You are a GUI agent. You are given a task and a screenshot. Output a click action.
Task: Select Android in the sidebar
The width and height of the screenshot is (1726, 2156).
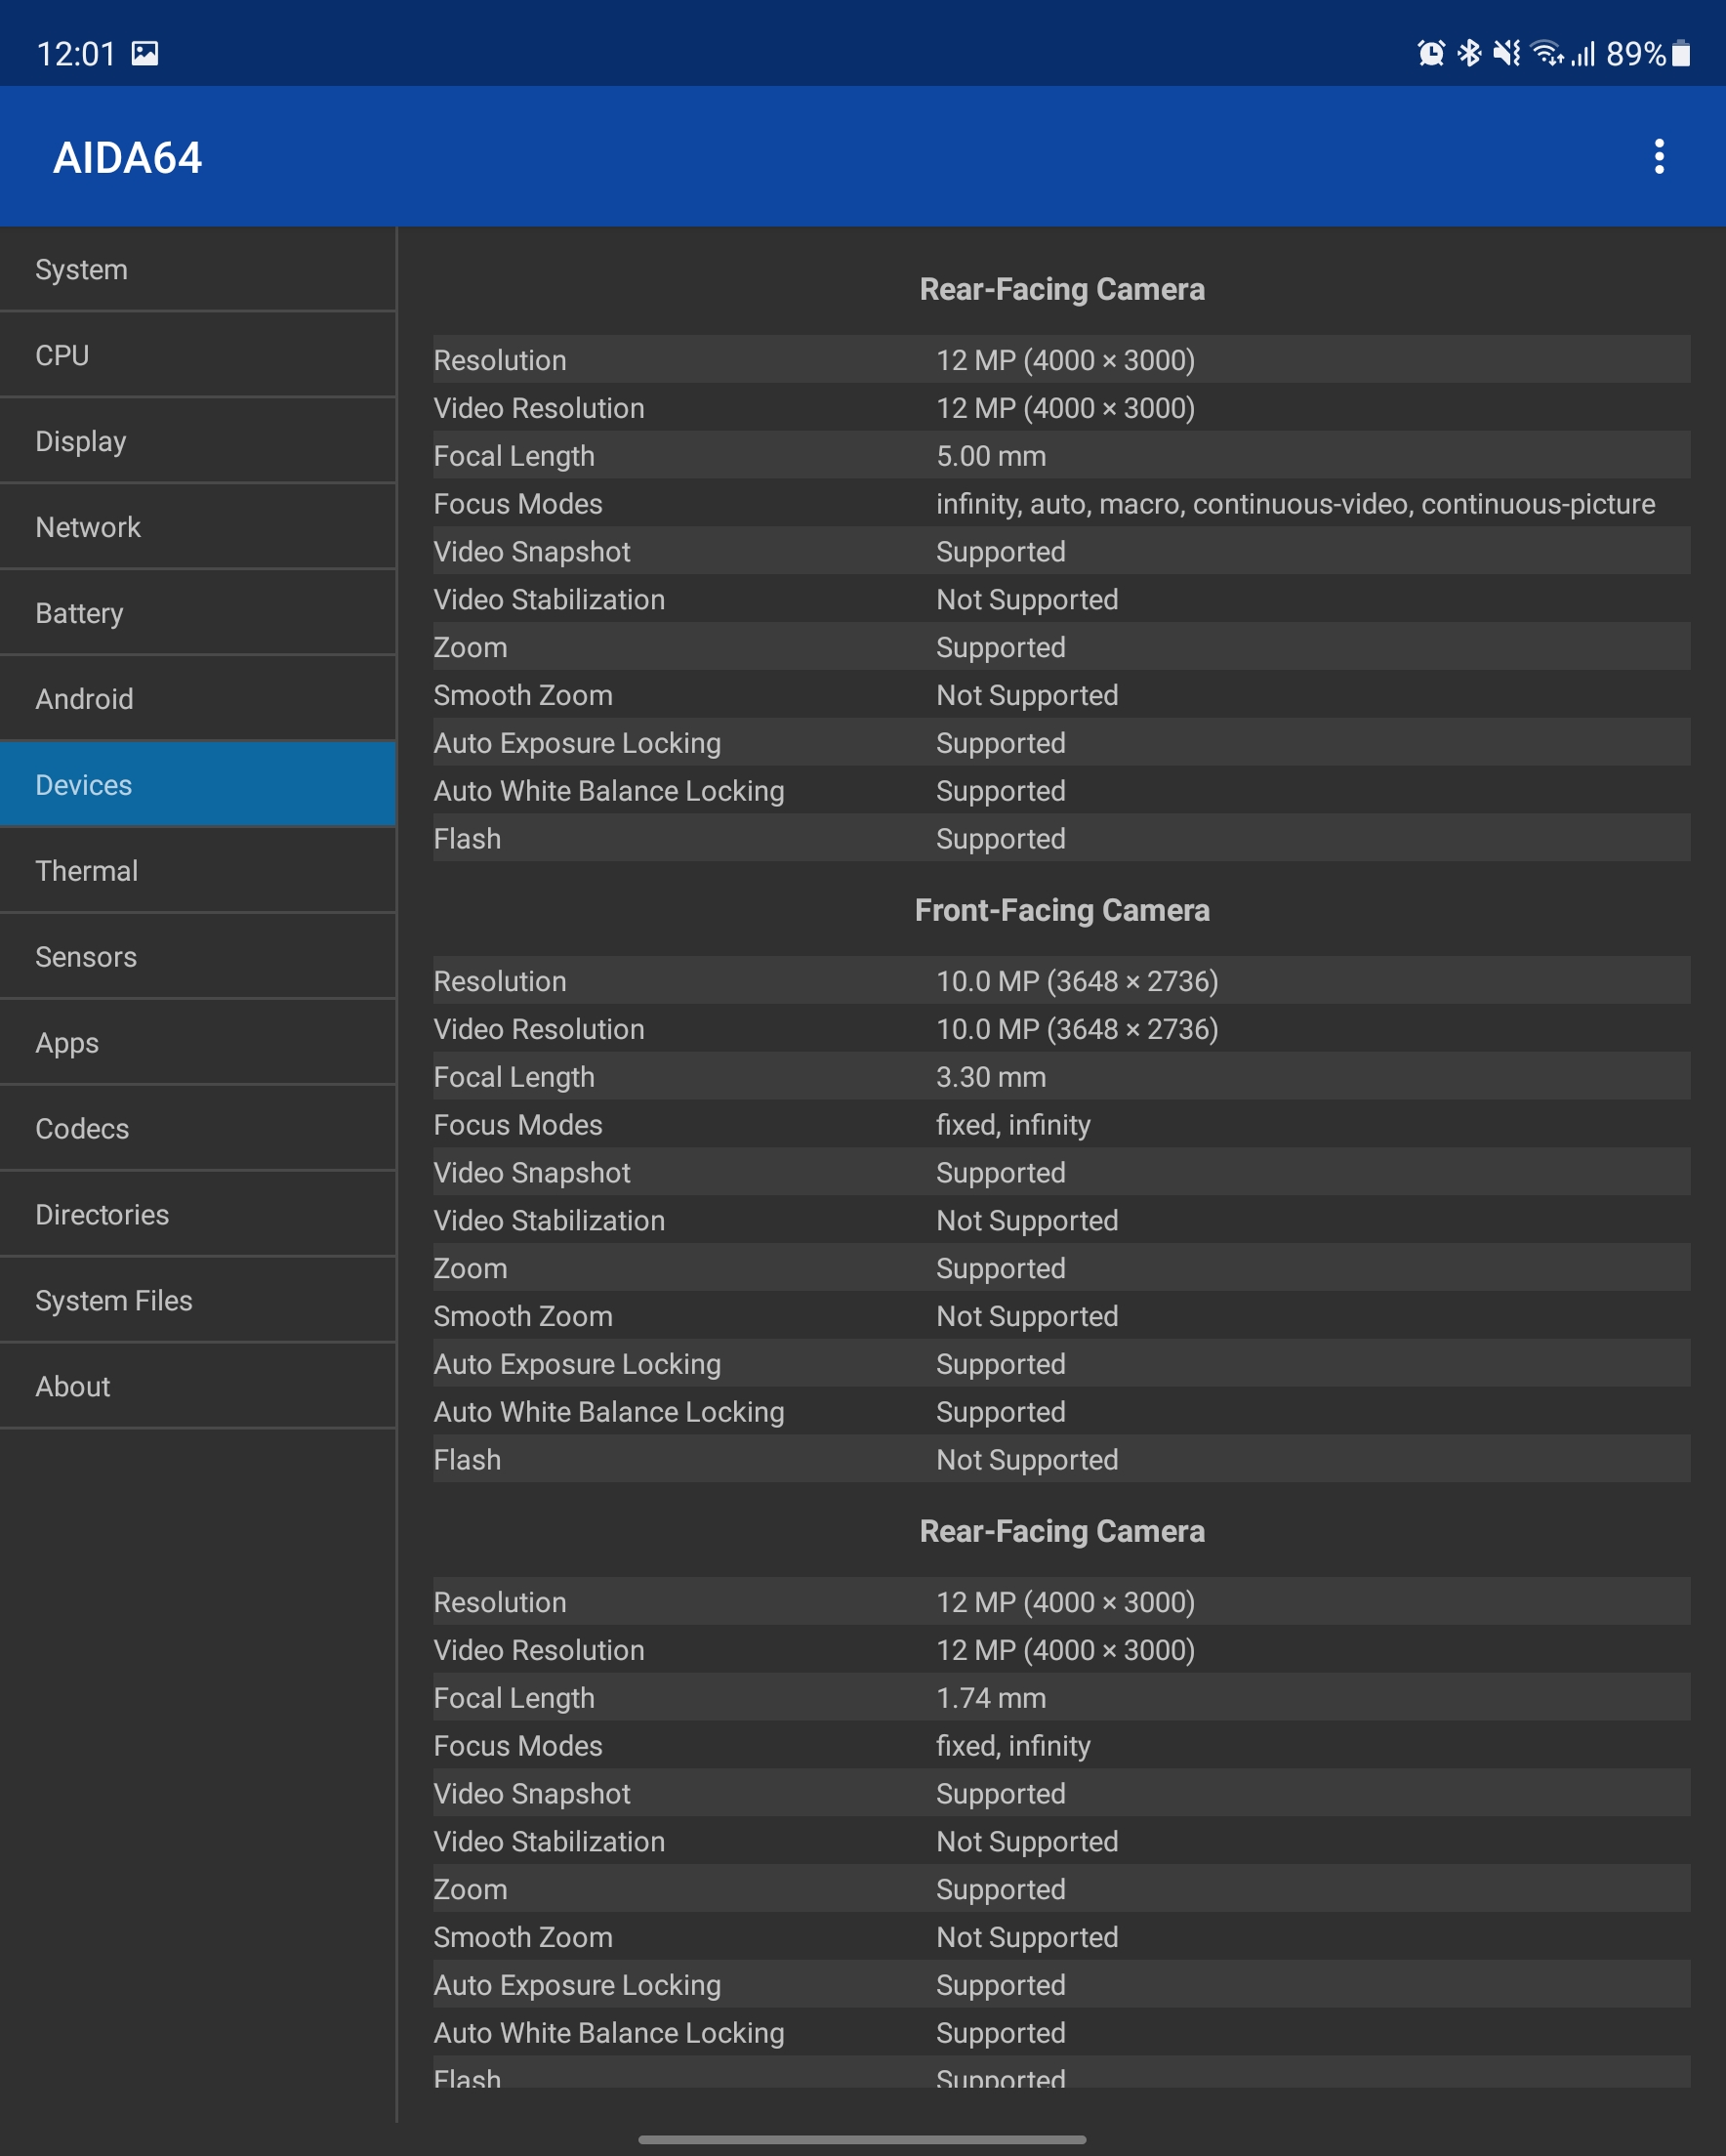198,700
